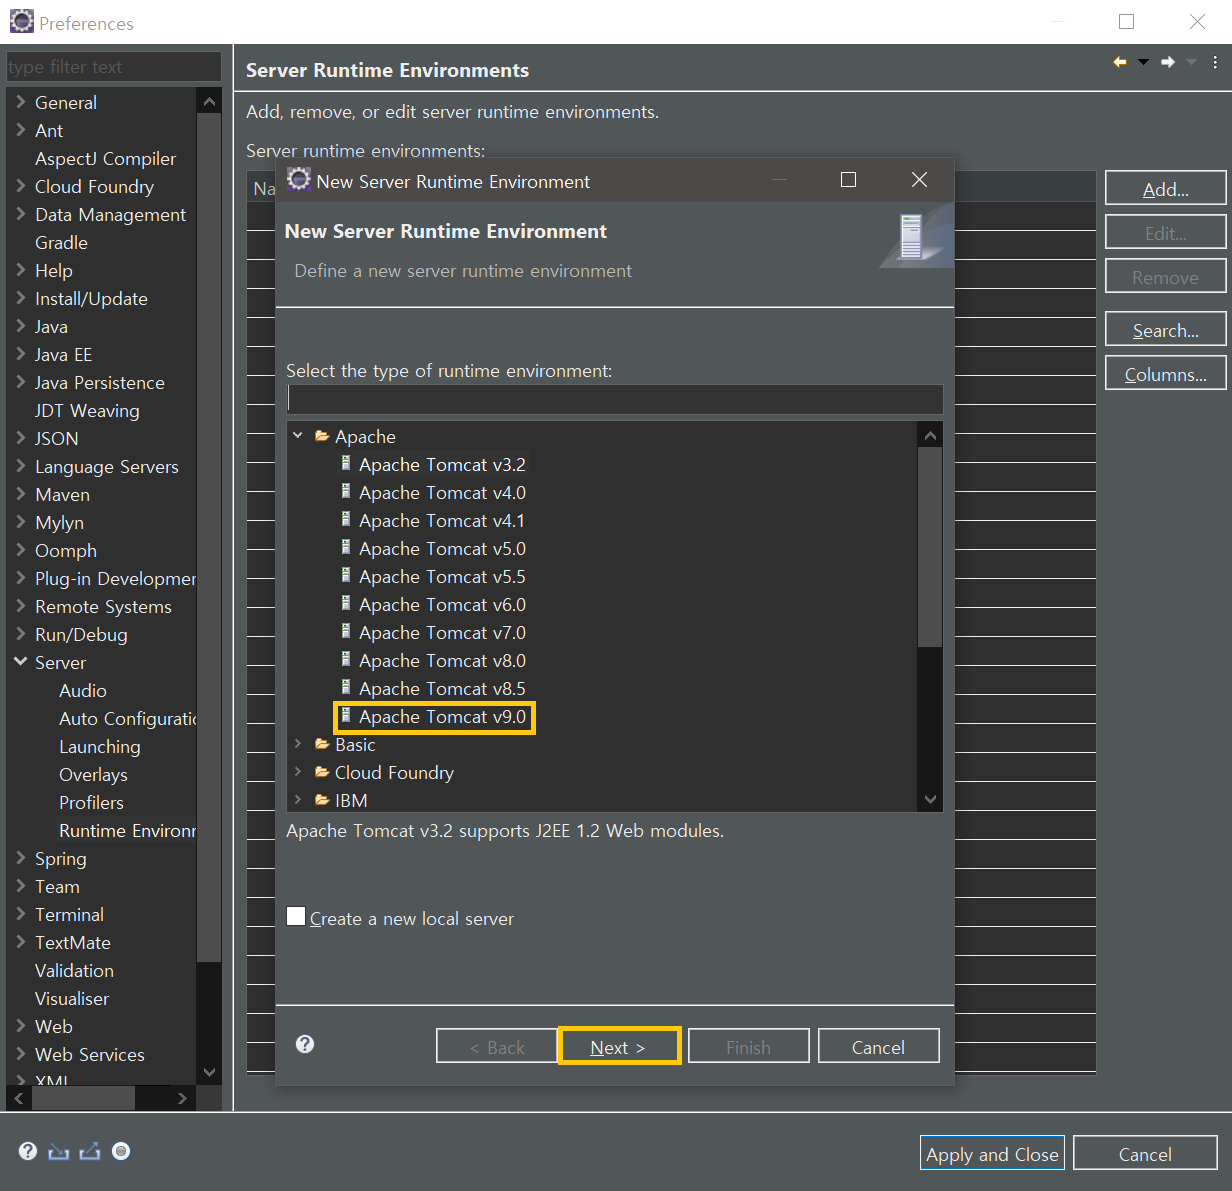This screenshot has width=1232, height=1191.
Task: Collapse the Server preferences node
Action: (20, 662)
